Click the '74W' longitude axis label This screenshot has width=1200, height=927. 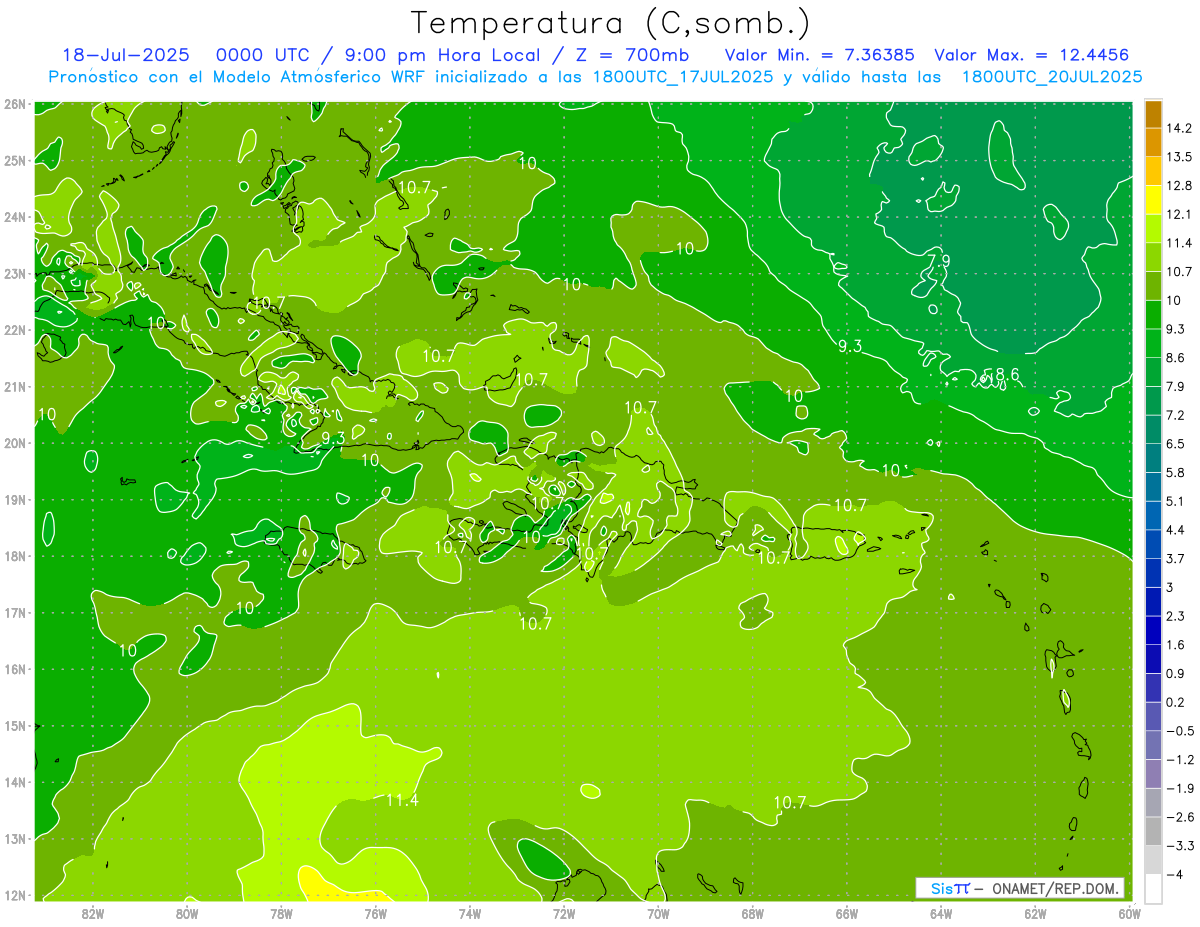[x=470, y=913]
